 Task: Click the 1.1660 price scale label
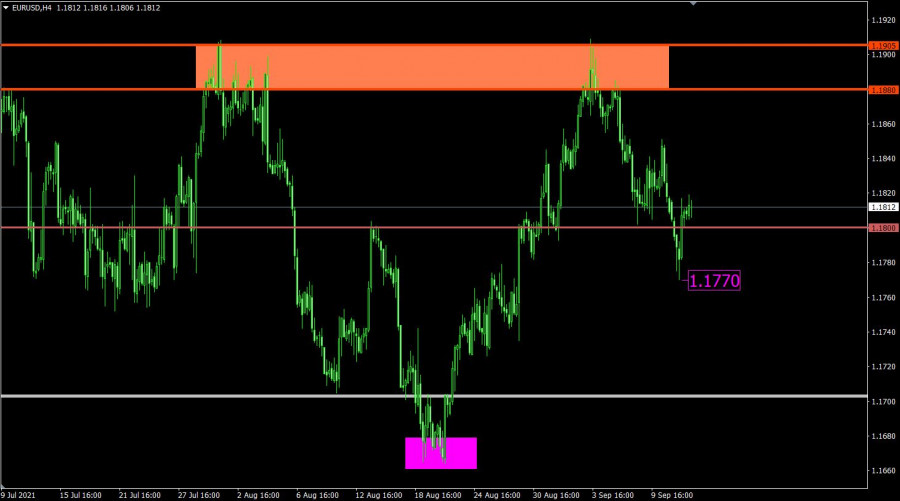point(883,471)
